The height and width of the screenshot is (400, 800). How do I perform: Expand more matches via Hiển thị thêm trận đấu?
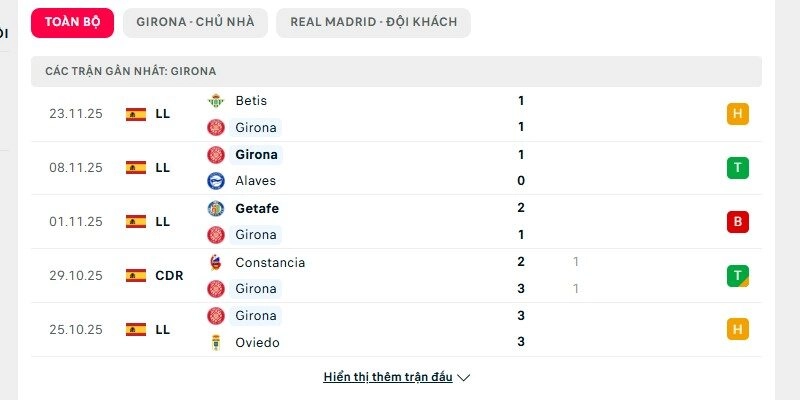[x=388, y=377]
